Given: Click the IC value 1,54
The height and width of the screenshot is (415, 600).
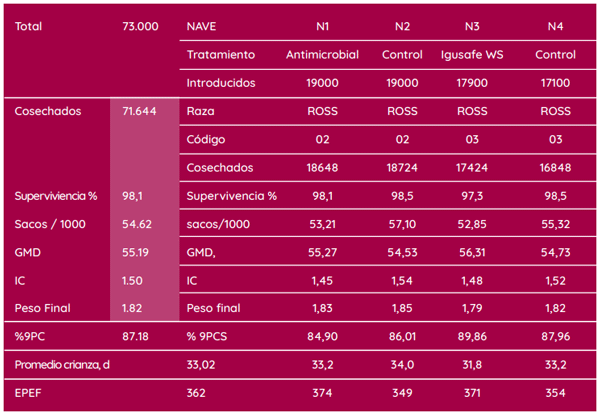Looking at the screenshot, I should coord(402,283).
